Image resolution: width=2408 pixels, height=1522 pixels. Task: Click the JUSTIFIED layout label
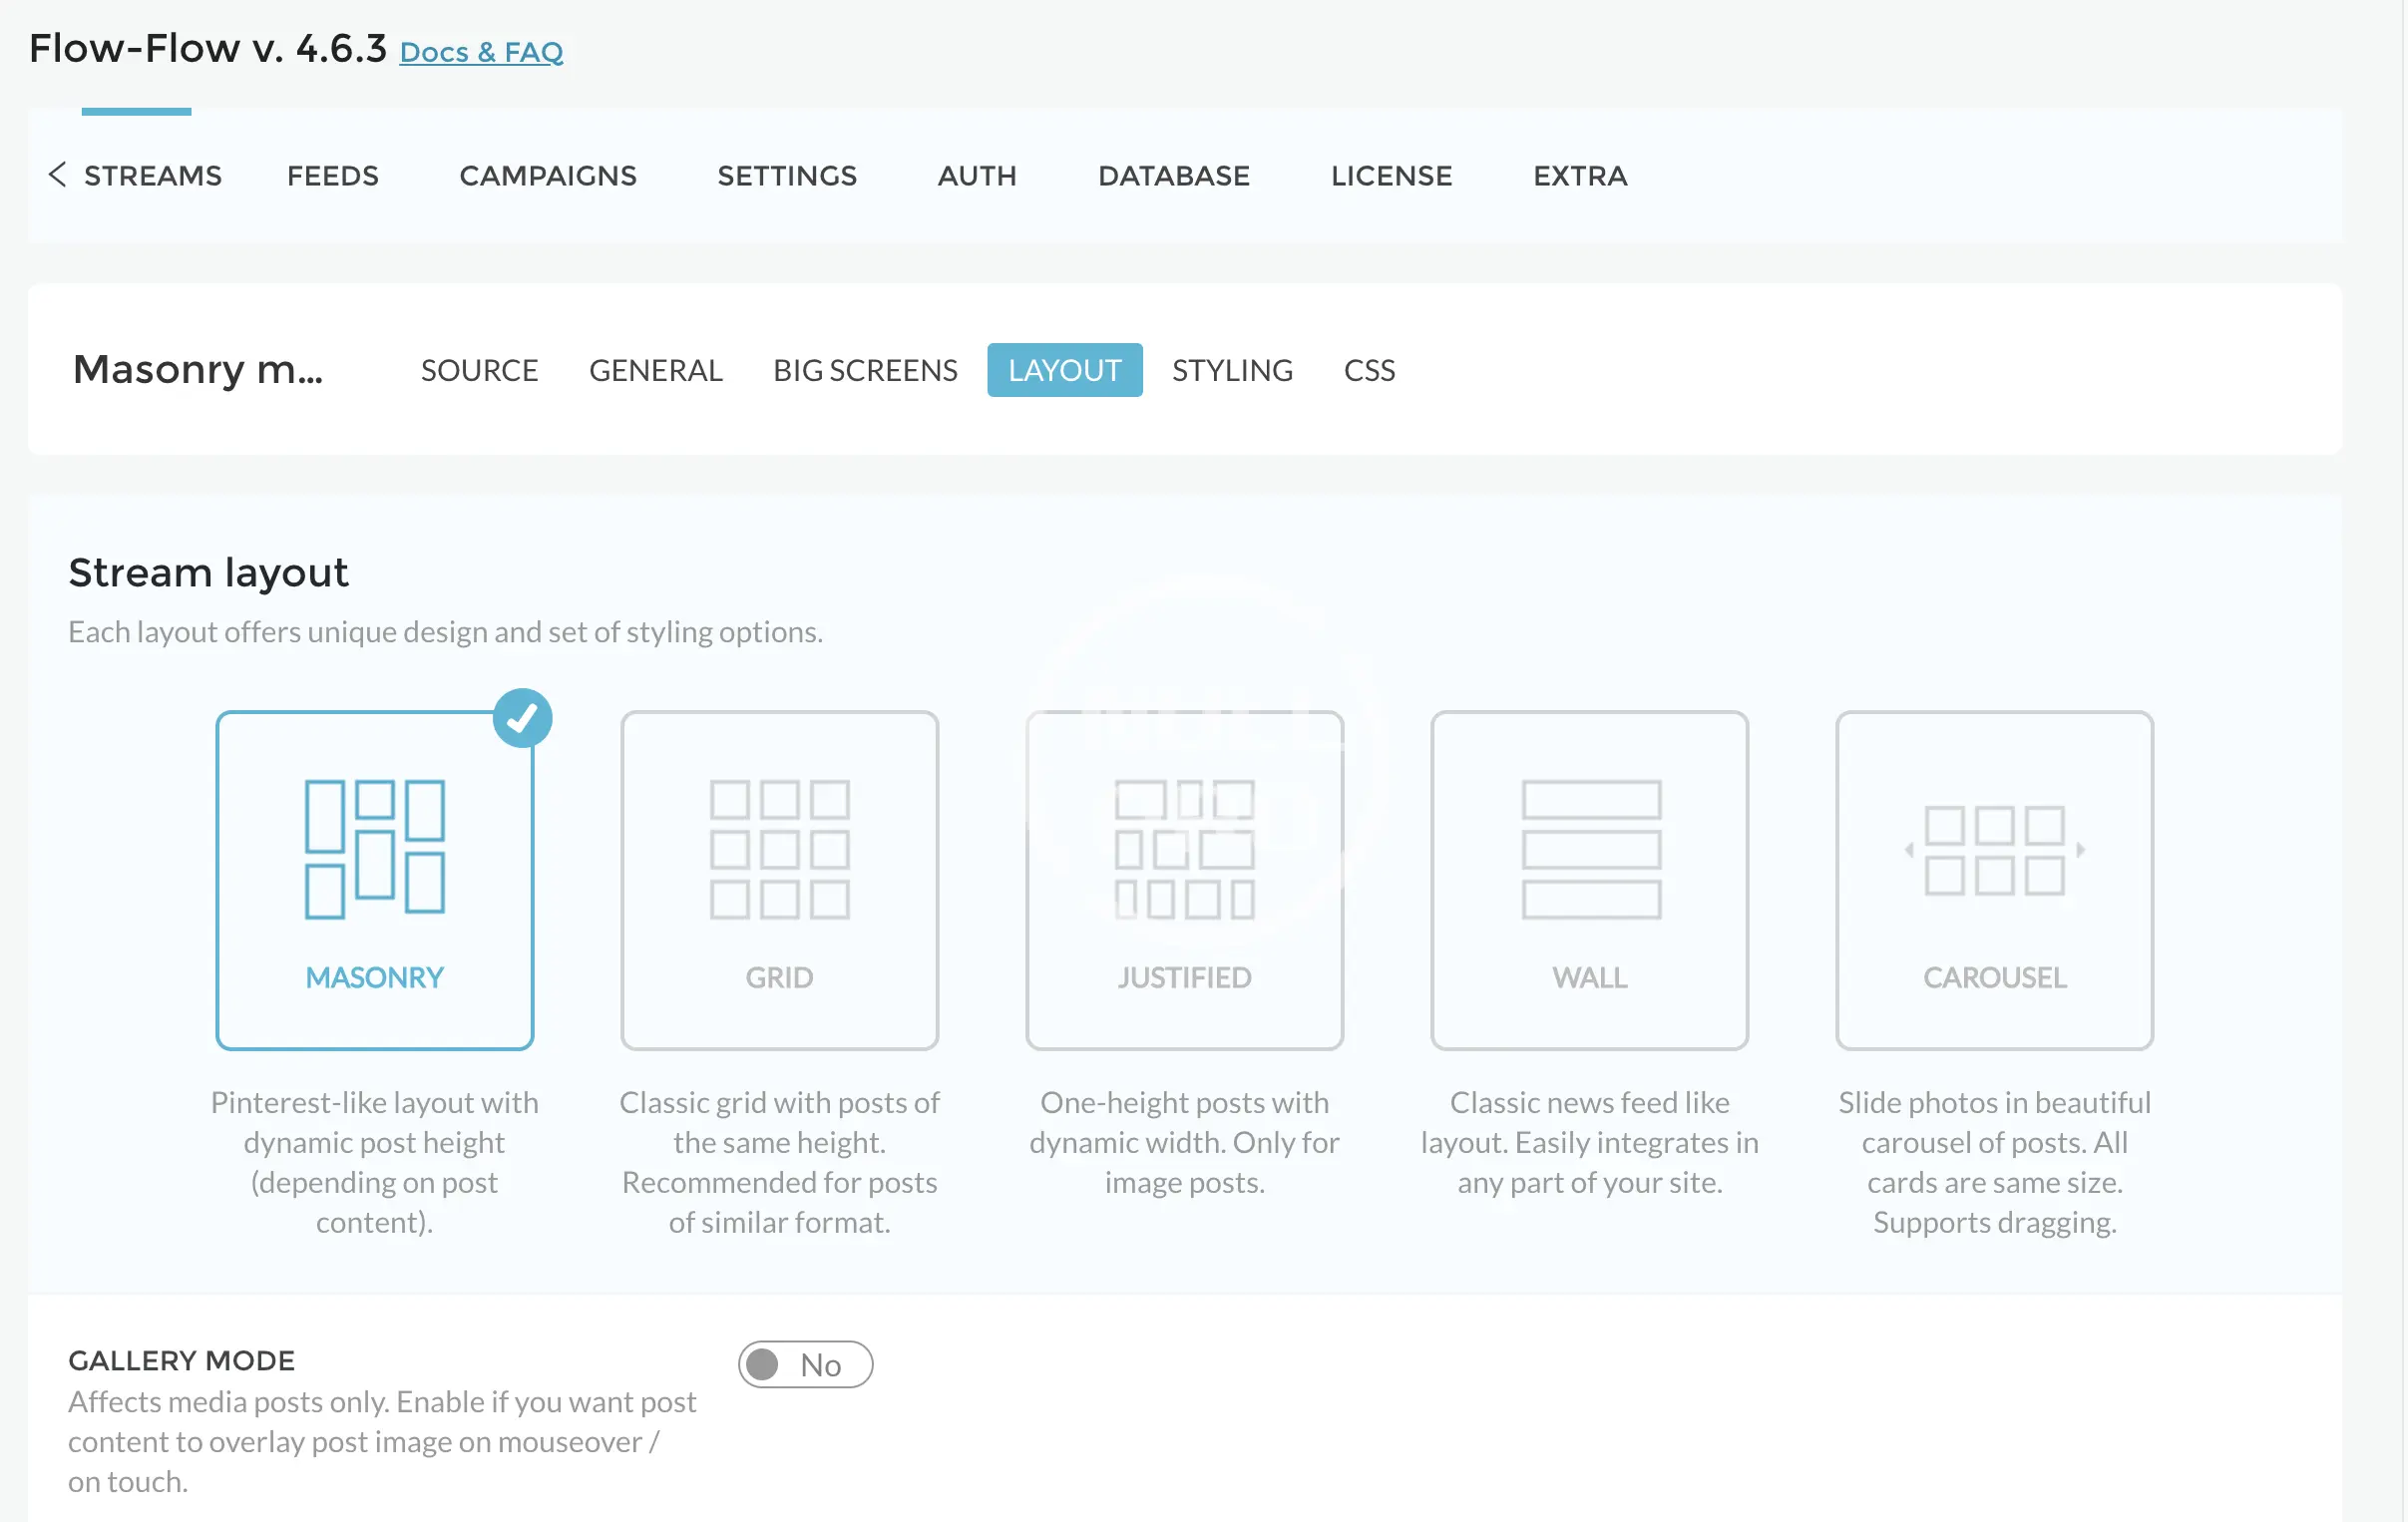coord(1185,977)
